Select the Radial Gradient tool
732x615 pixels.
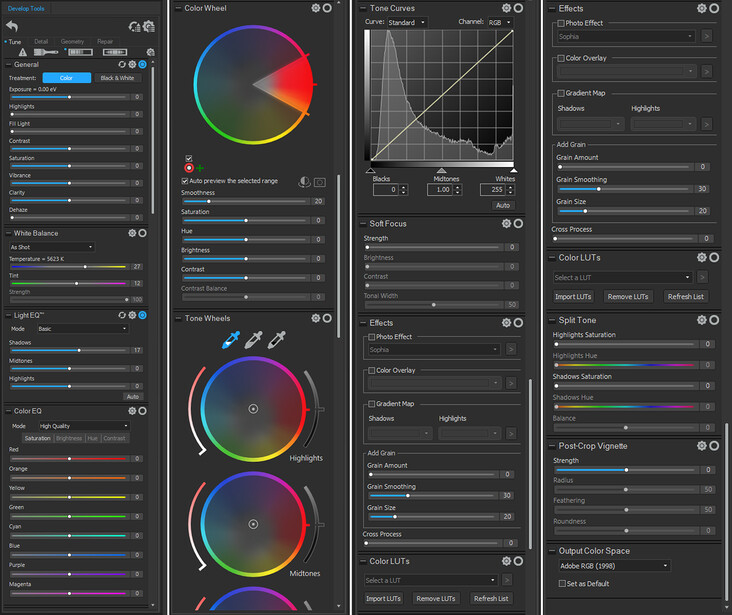[115, 52]
